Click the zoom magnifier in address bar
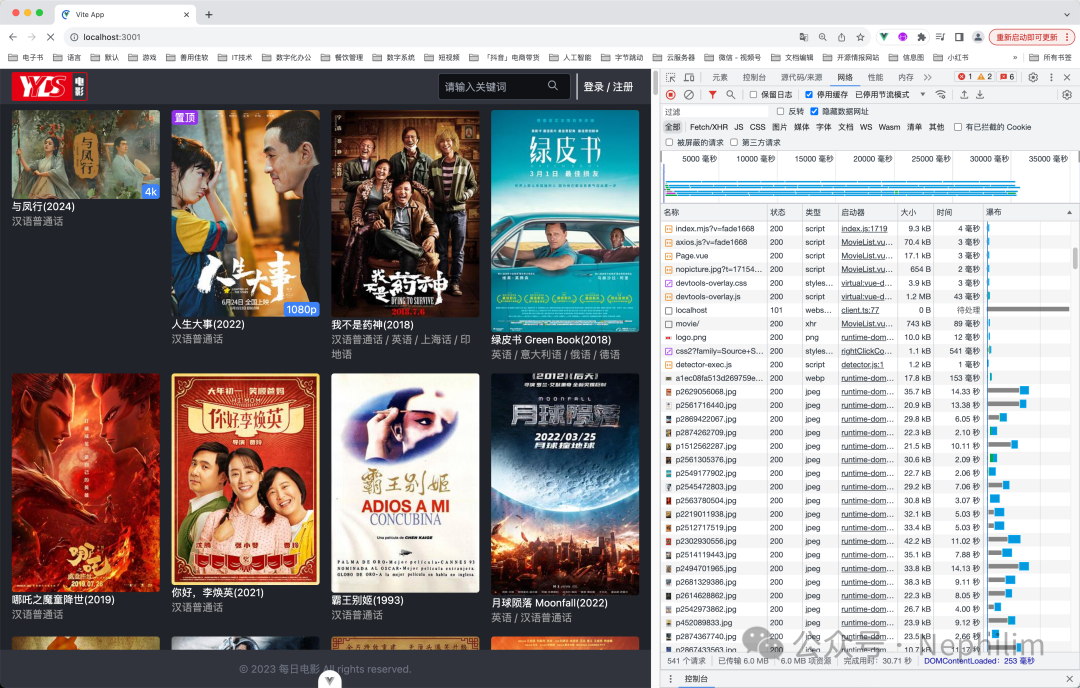The width and height of the screenshot is (1080, 688). 822,37
